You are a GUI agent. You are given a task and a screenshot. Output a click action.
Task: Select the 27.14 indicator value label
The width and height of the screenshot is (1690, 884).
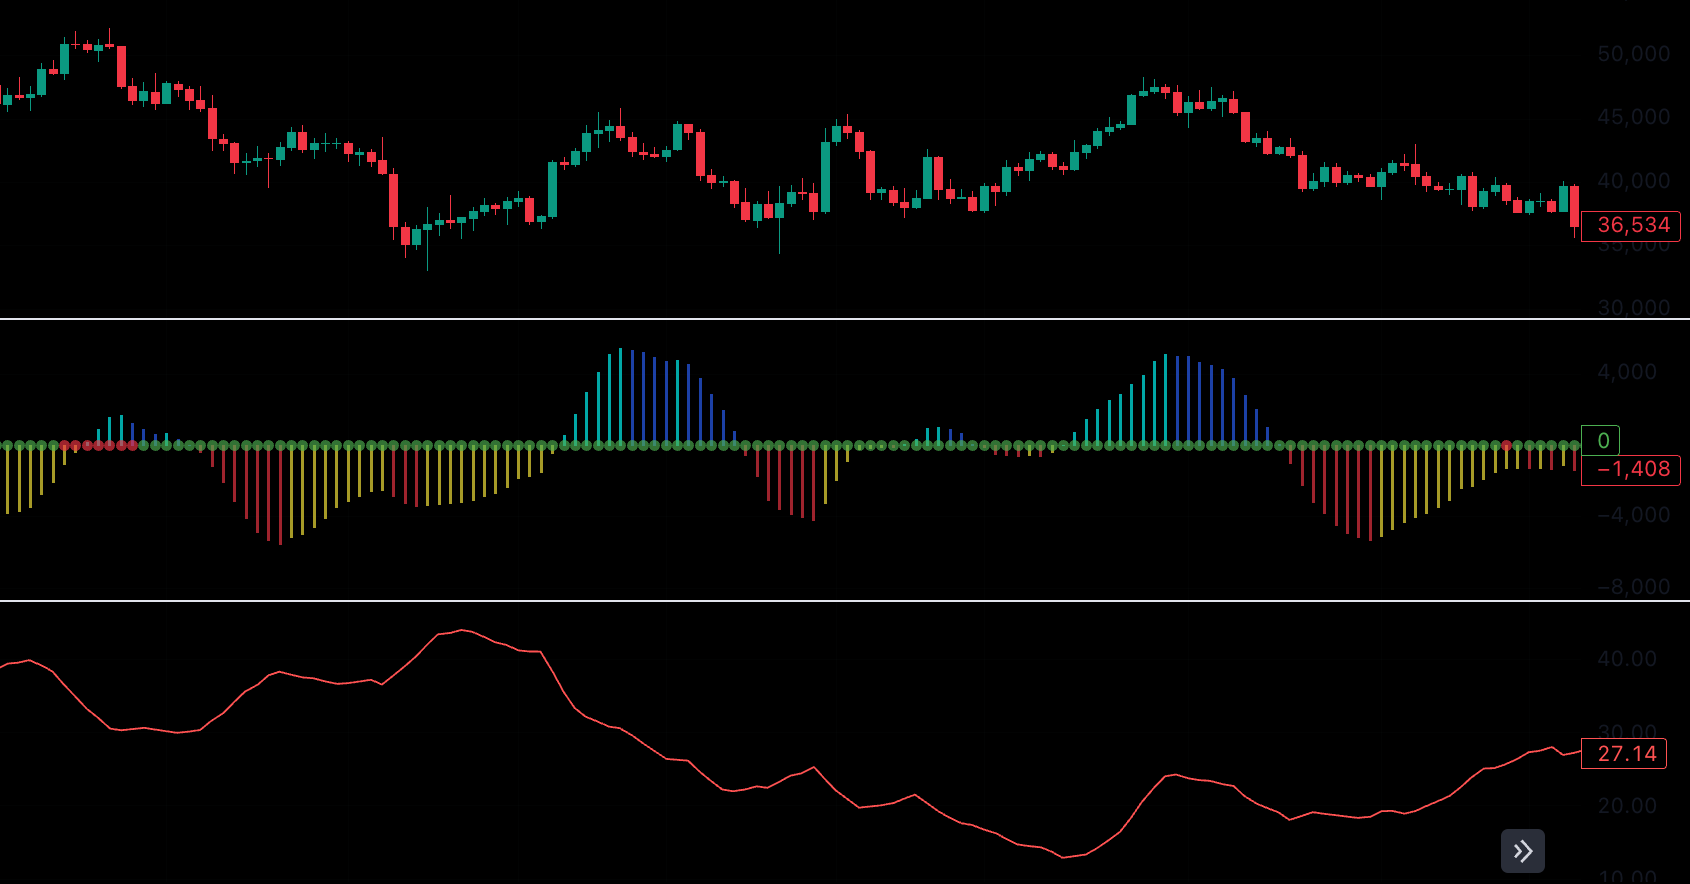1624,754
